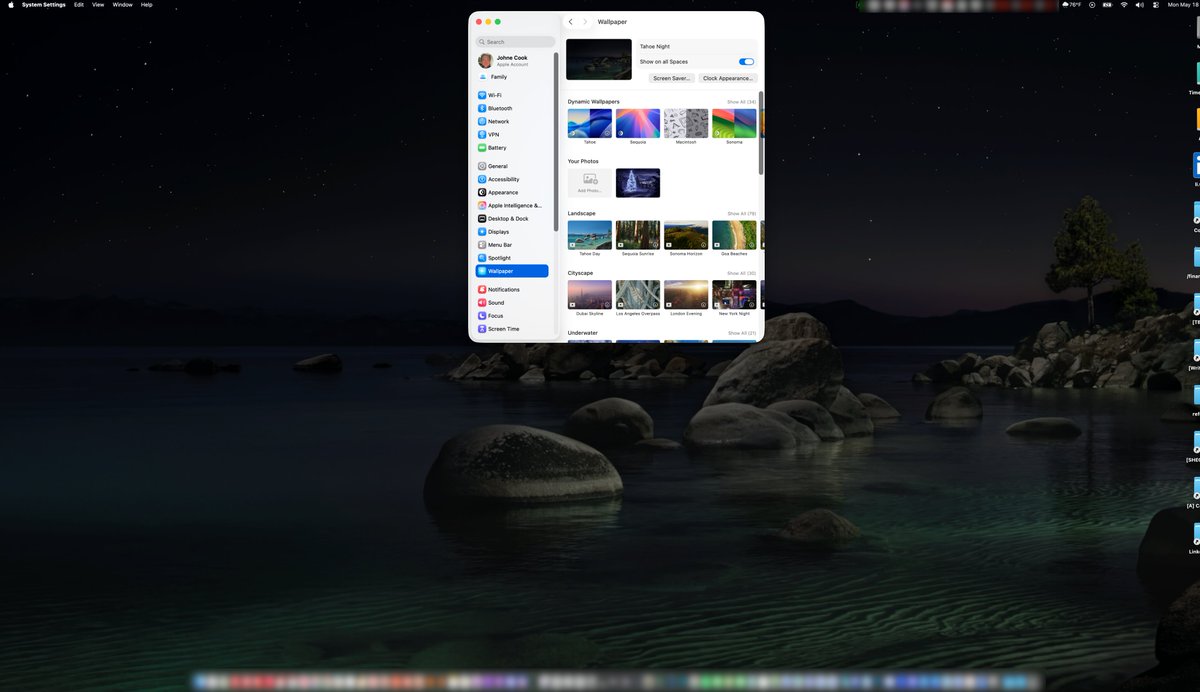Select Desktop & Dock in sidebar

click(512, 218)
